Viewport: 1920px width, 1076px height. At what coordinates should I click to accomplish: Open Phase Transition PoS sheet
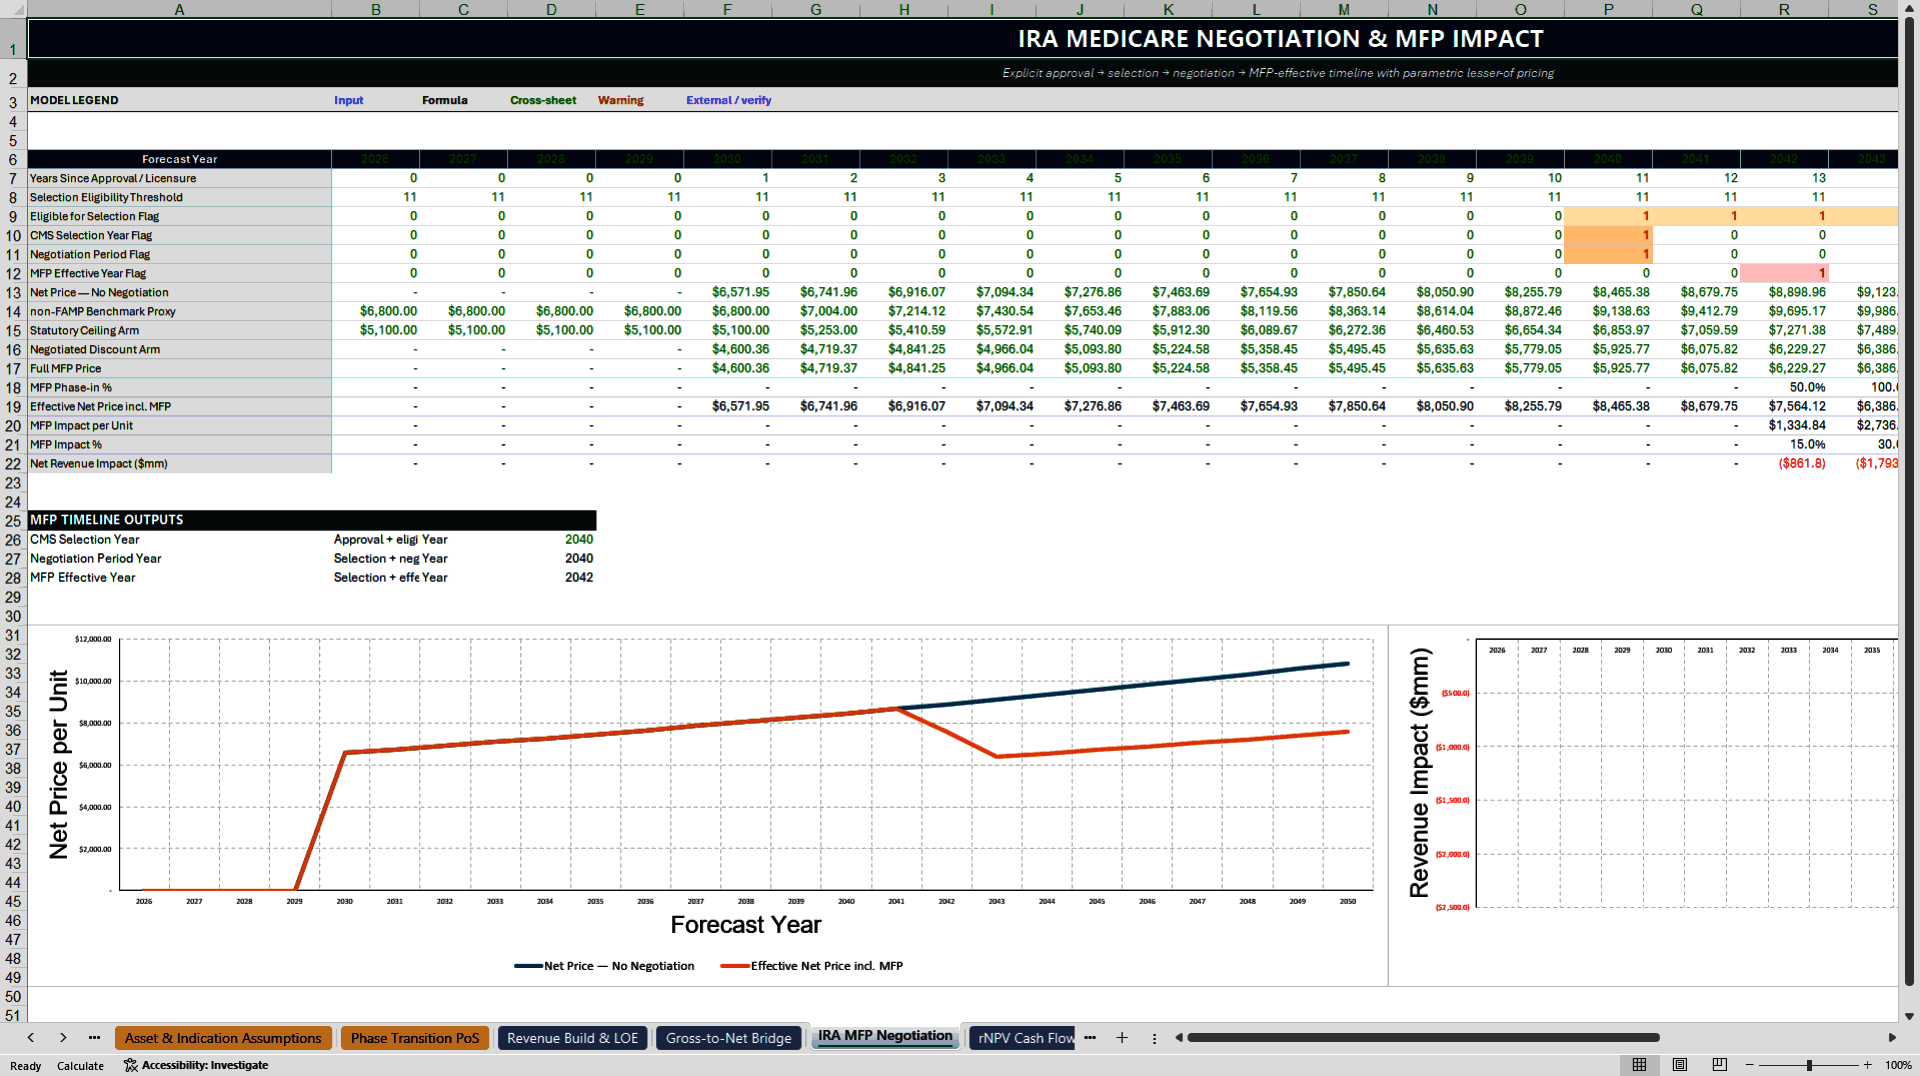tap(415, 1038)
